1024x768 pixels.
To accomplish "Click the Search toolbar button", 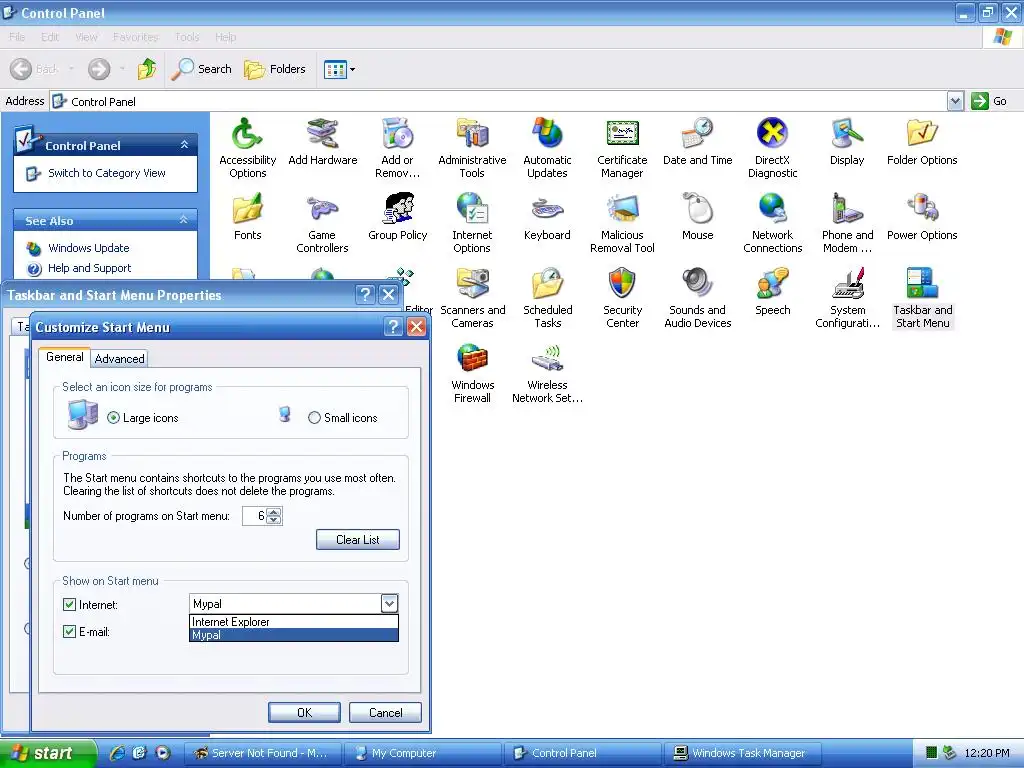I will coord(201,69).
